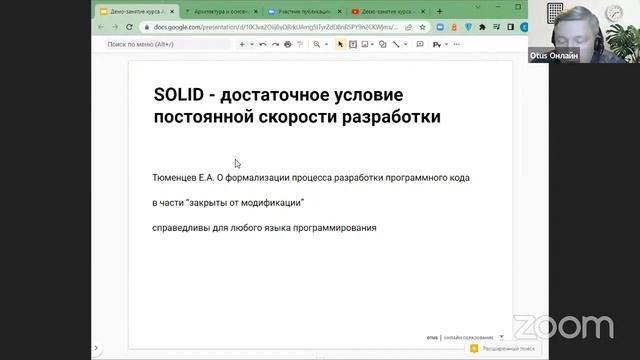The height and width of the screenshot is (360, 640).
Task: Click the line starting 'Тюменцев Е.А.'
Action: pos(311,178)
